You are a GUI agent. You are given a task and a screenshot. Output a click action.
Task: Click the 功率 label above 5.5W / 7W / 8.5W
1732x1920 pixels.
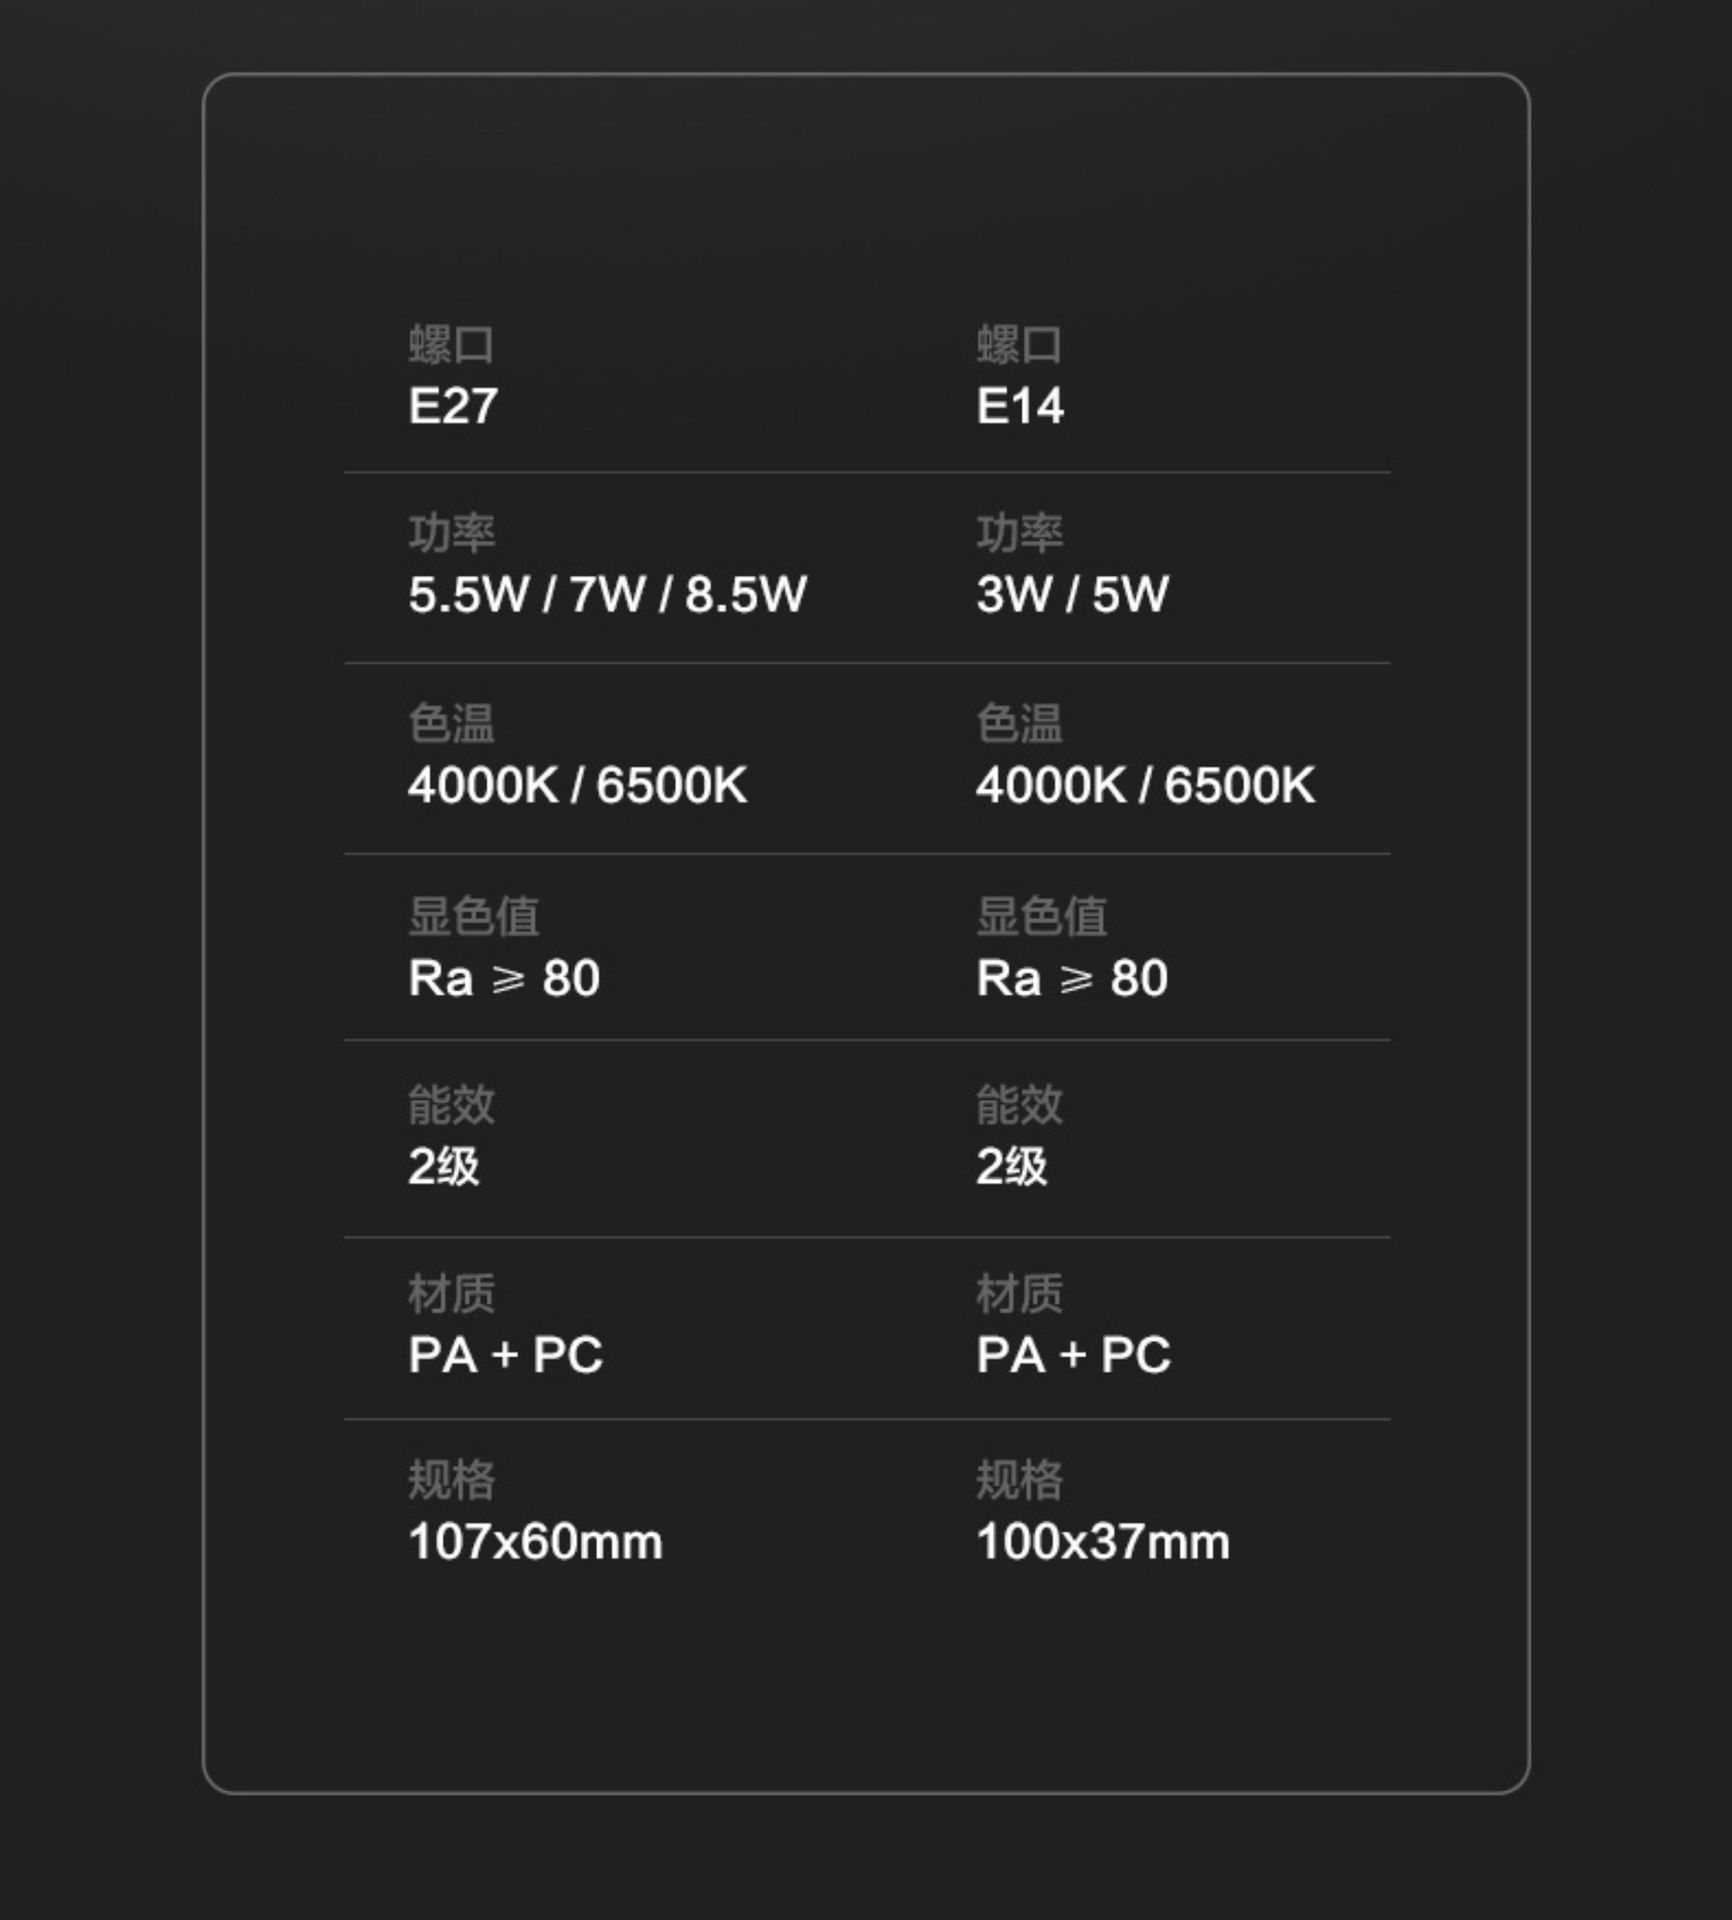451,533
